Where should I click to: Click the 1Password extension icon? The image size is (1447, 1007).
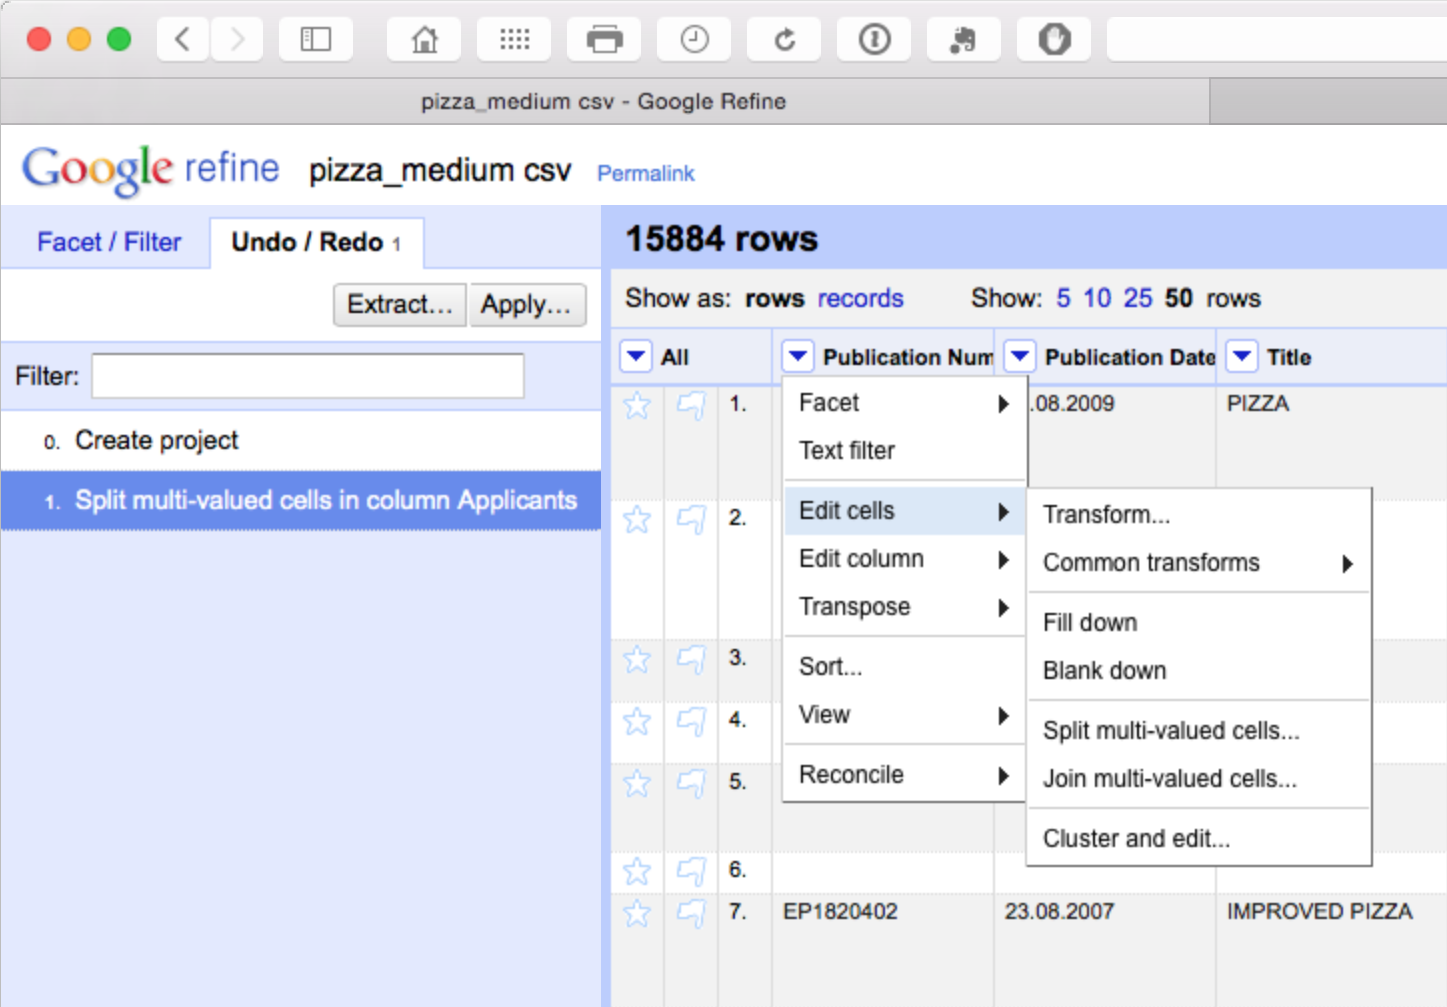click(x=874, y=40)
